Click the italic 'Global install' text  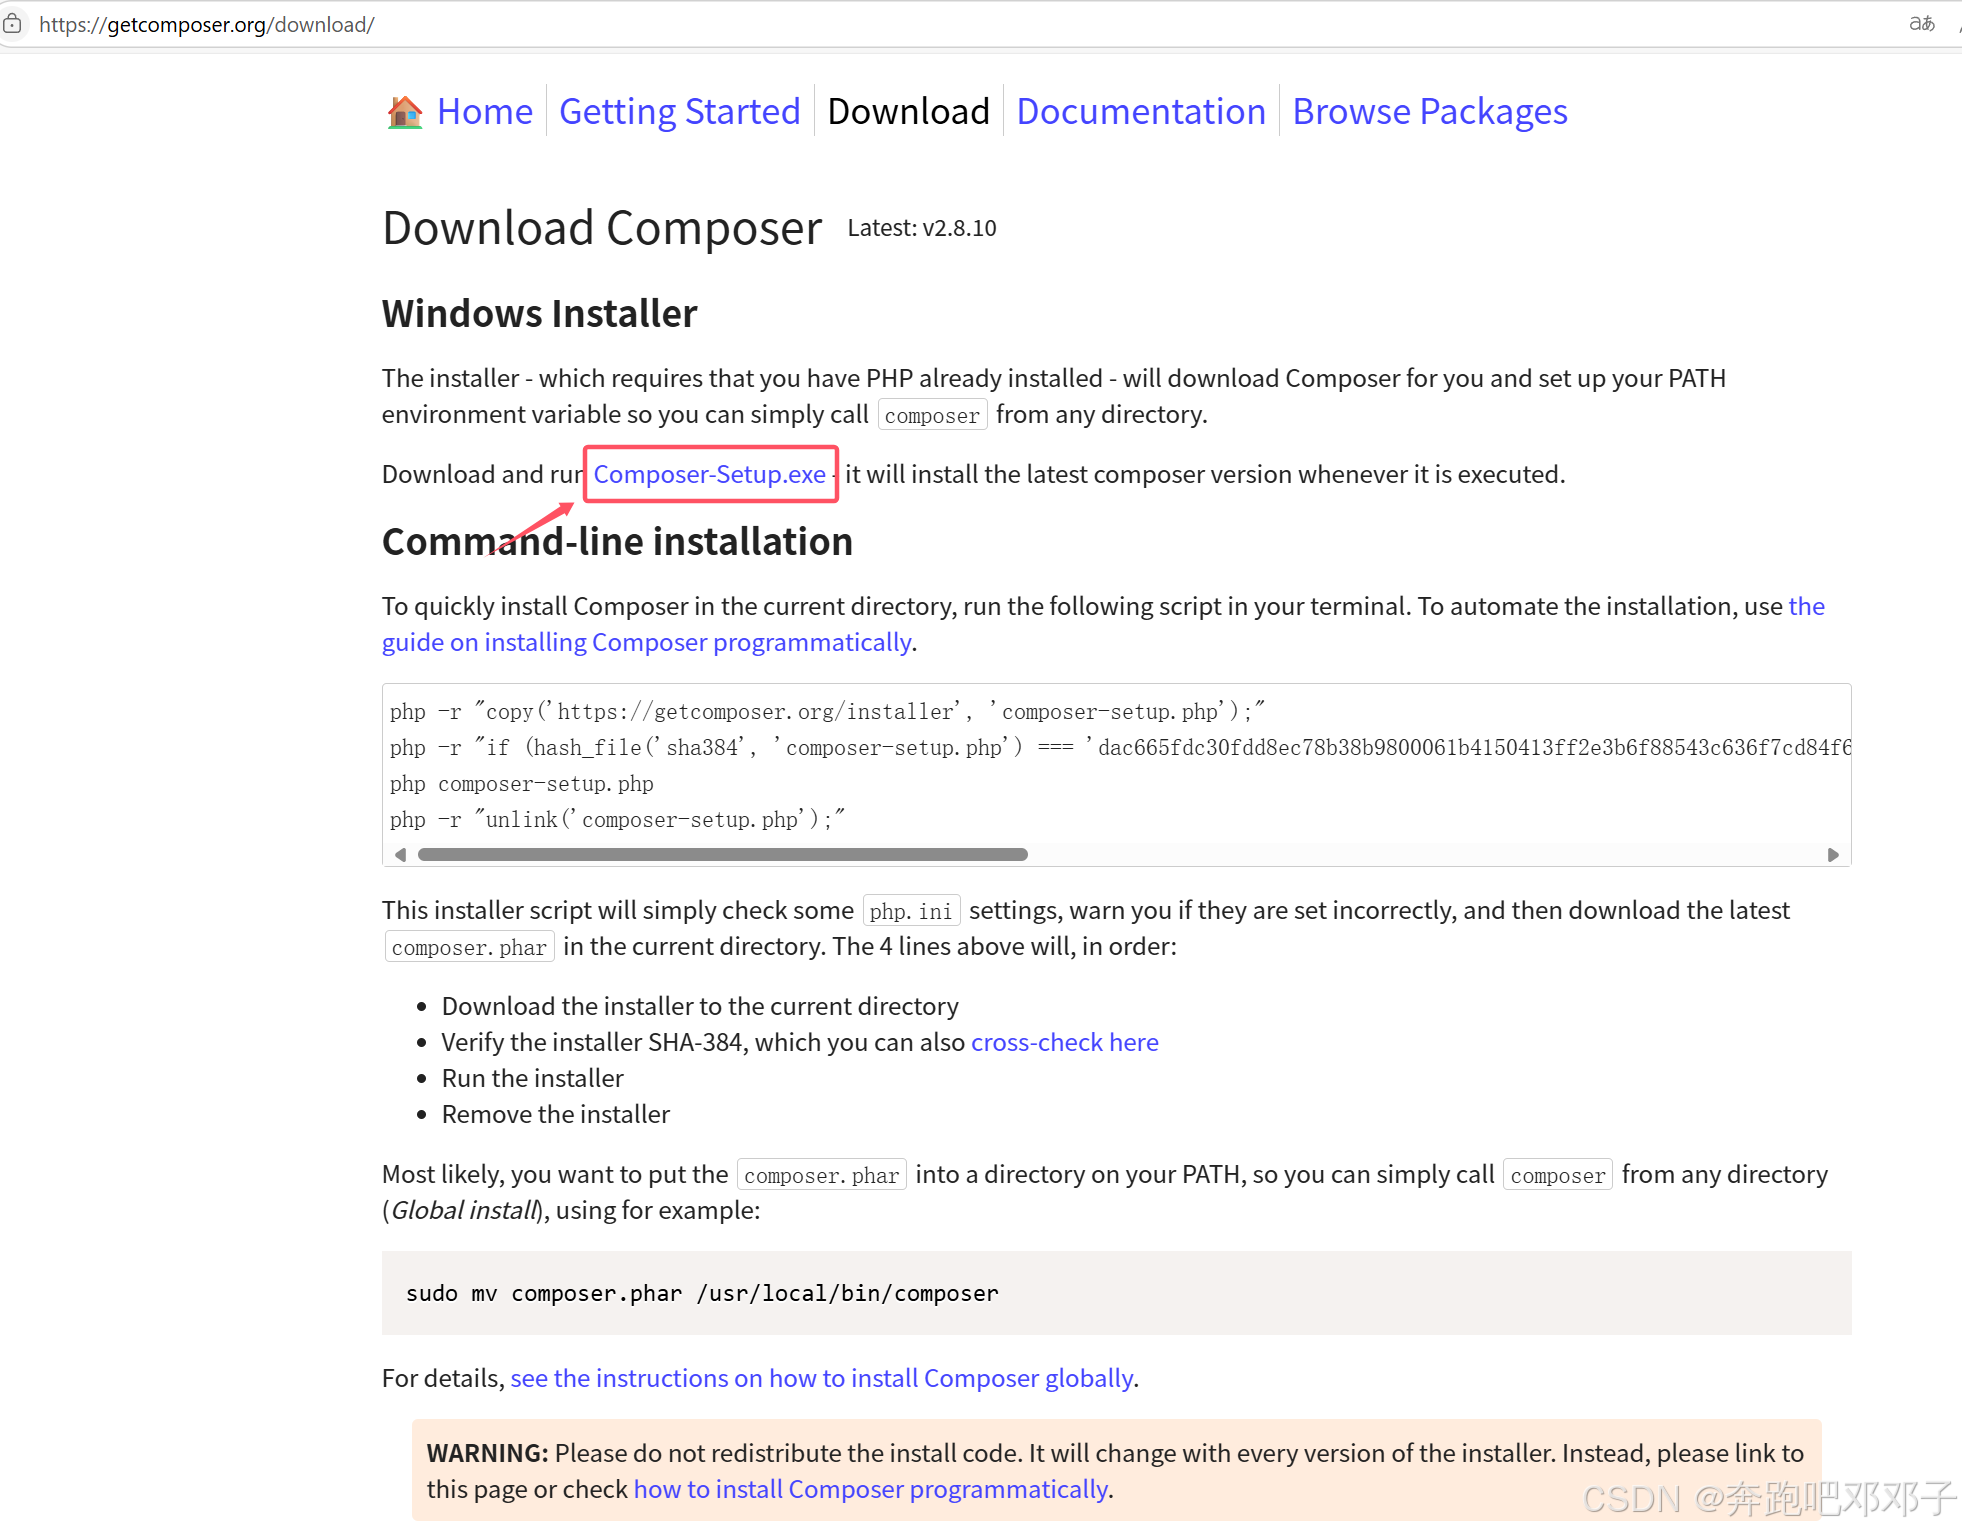(x=464, y=1210)
